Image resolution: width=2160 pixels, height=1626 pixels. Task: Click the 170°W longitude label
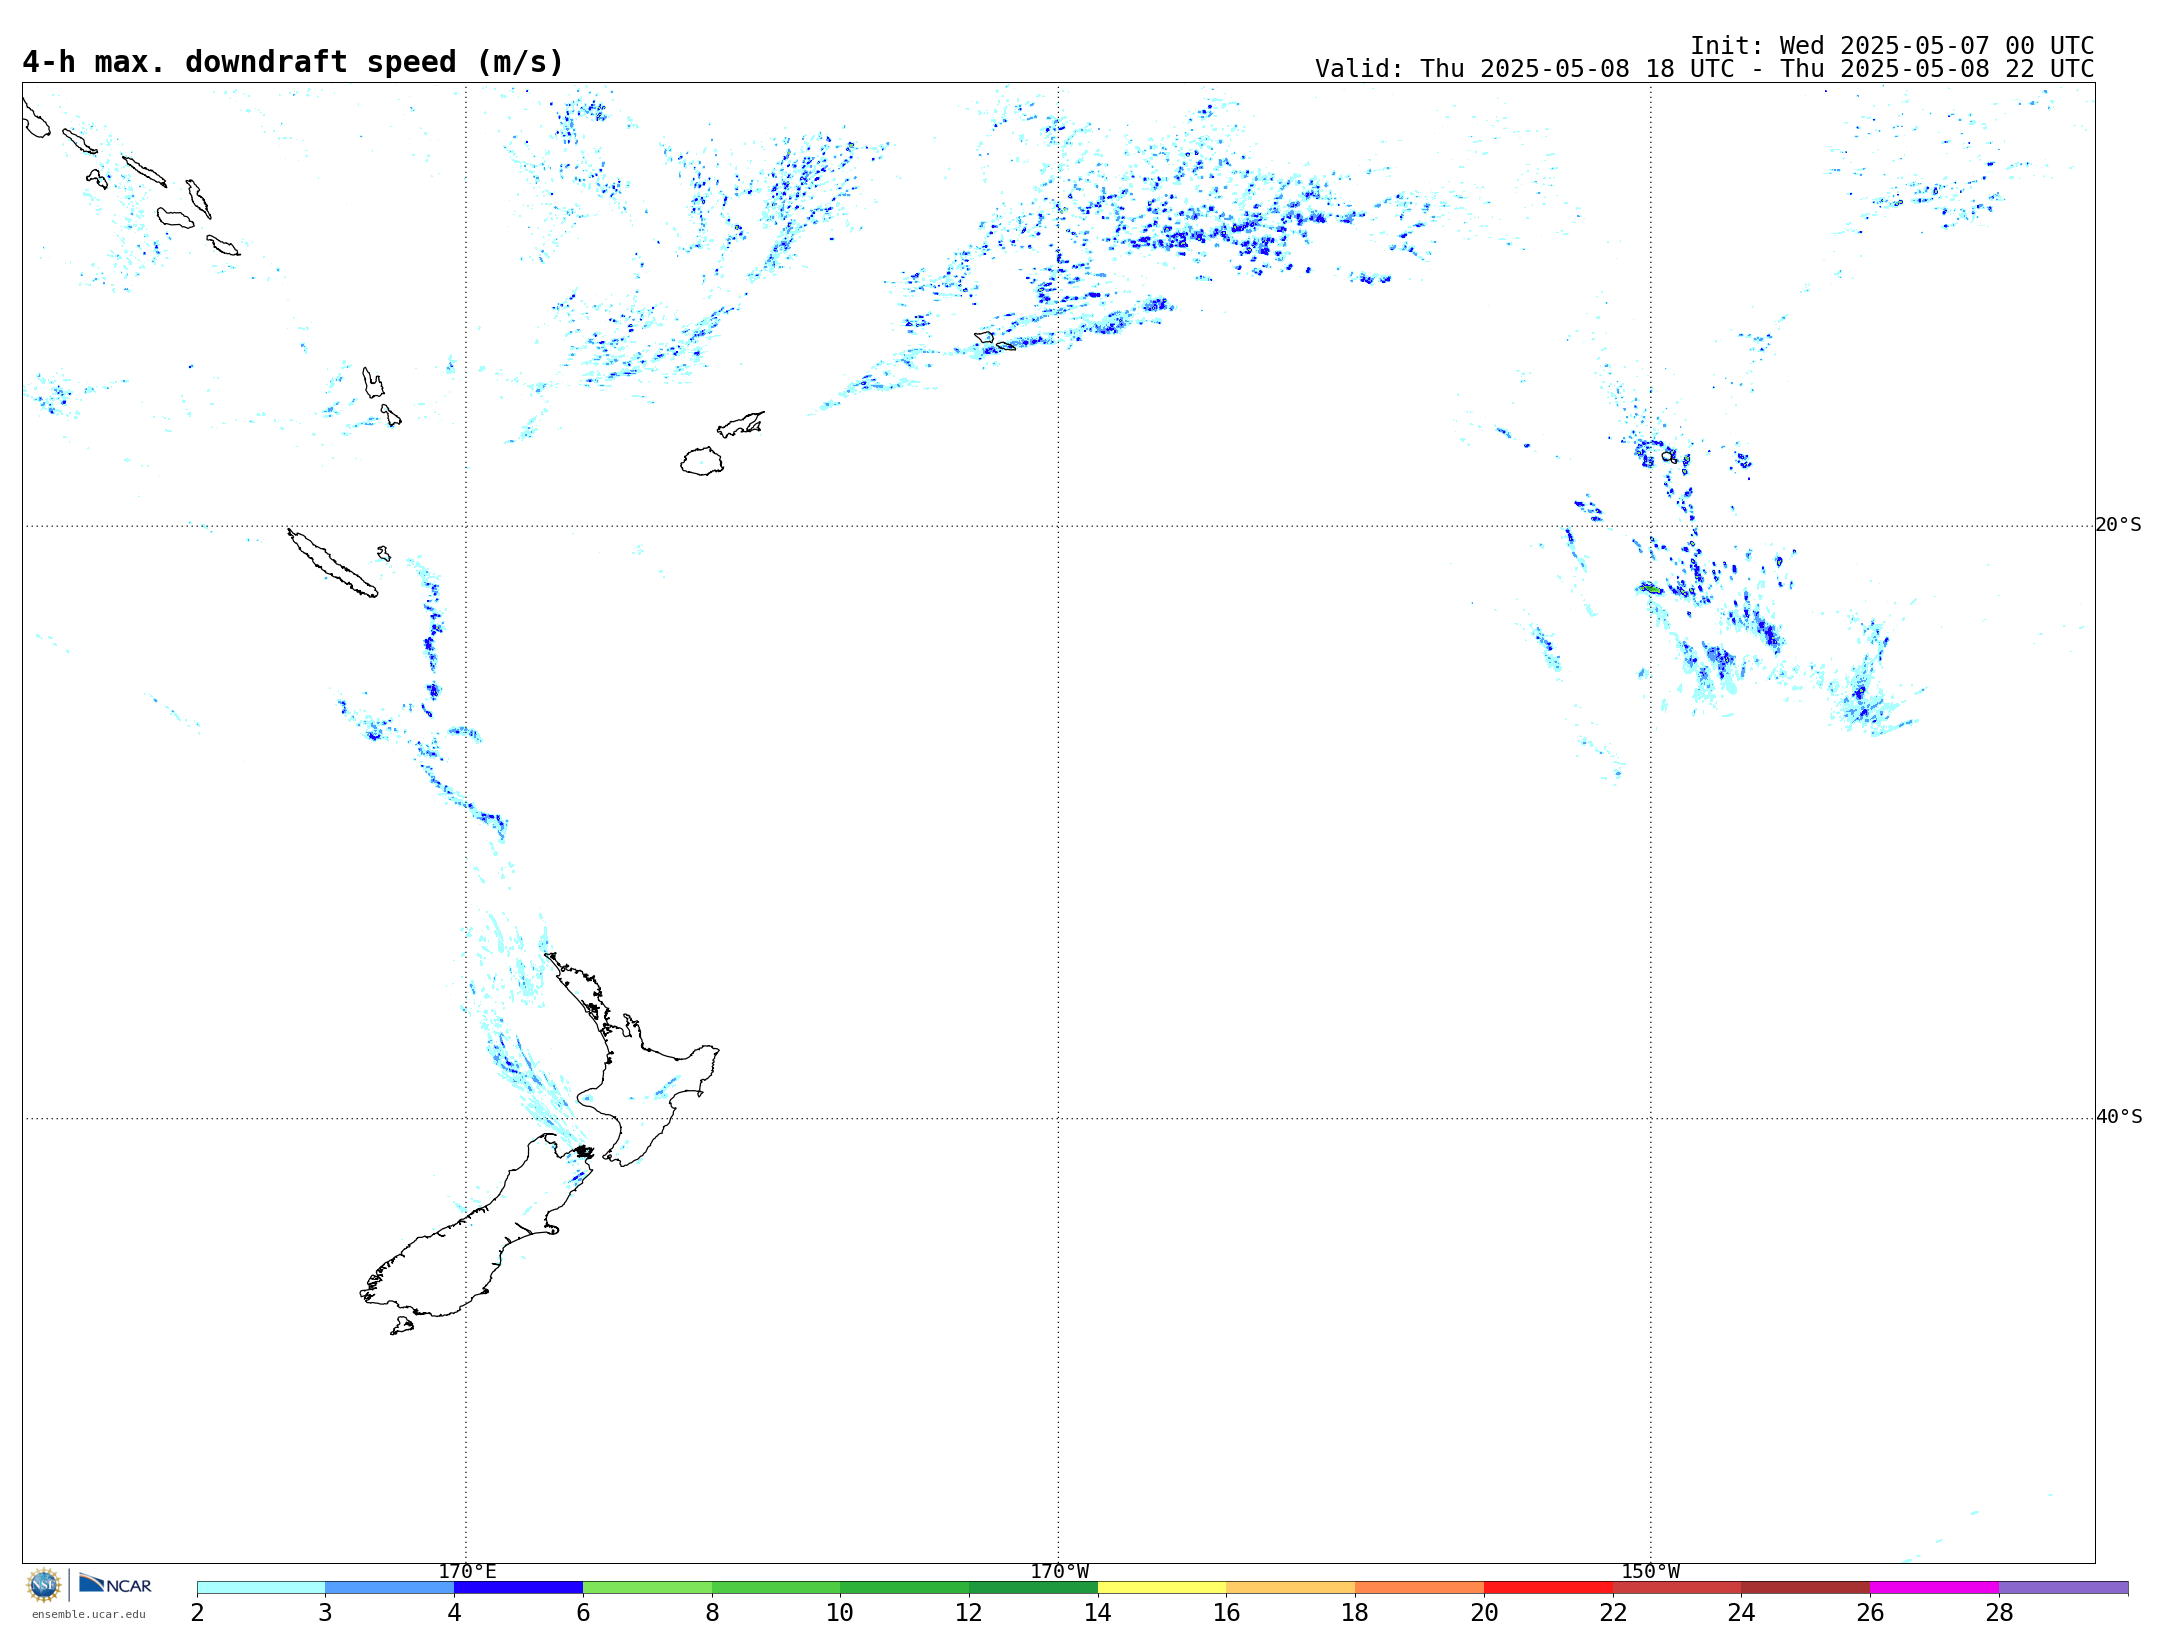pos(1059,1571)
